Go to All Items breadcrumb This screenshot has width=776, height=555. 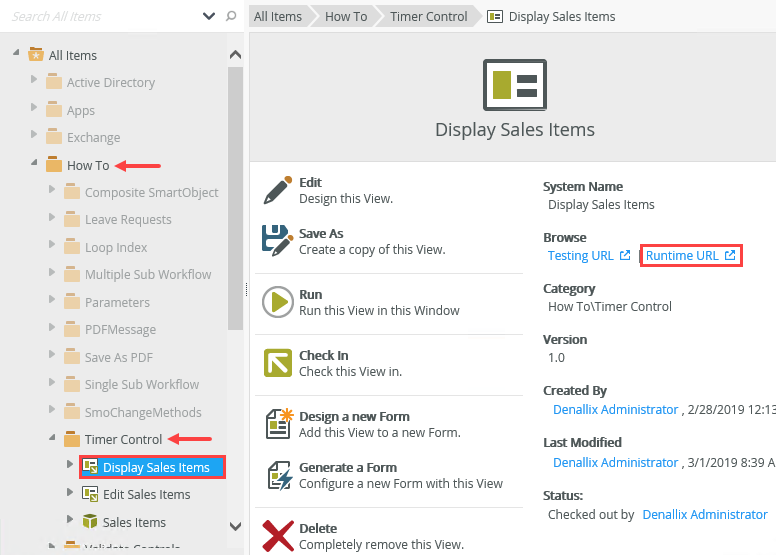[x=277, y=16]
